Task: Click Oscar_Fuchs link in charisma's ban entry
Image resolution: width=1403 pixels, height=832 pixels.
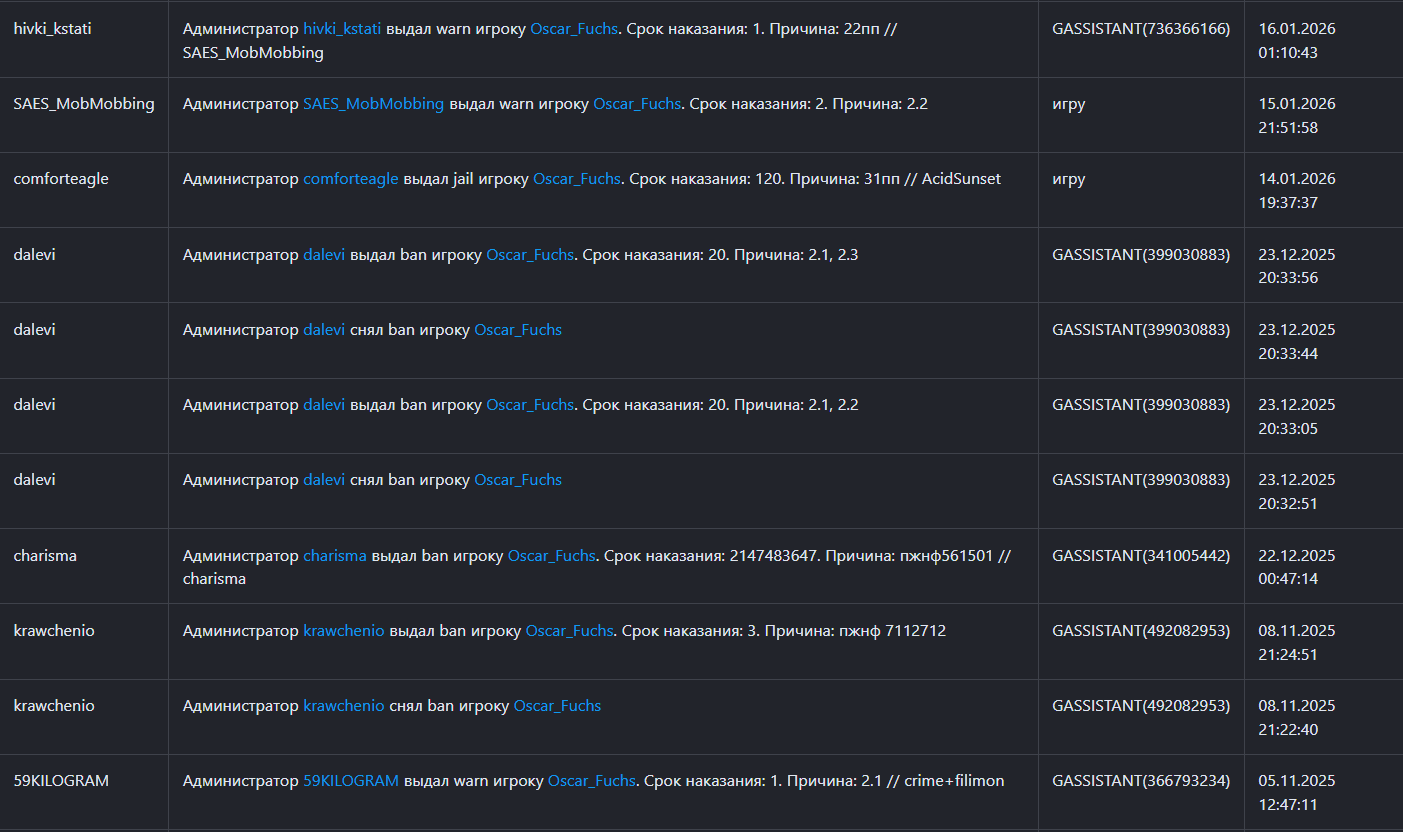Action: pos(551,555)
